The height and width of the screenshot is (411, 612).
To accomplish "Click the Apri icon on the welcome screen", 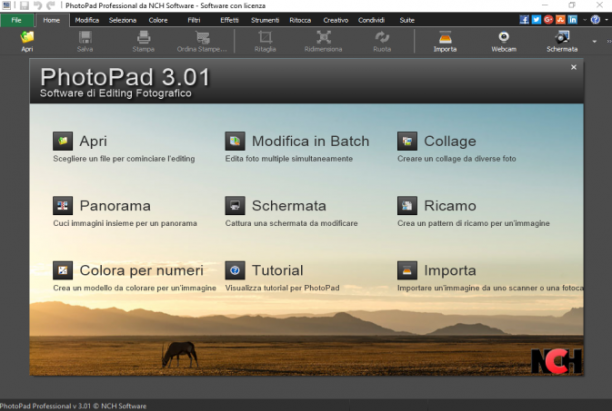I will click(63, 141).
